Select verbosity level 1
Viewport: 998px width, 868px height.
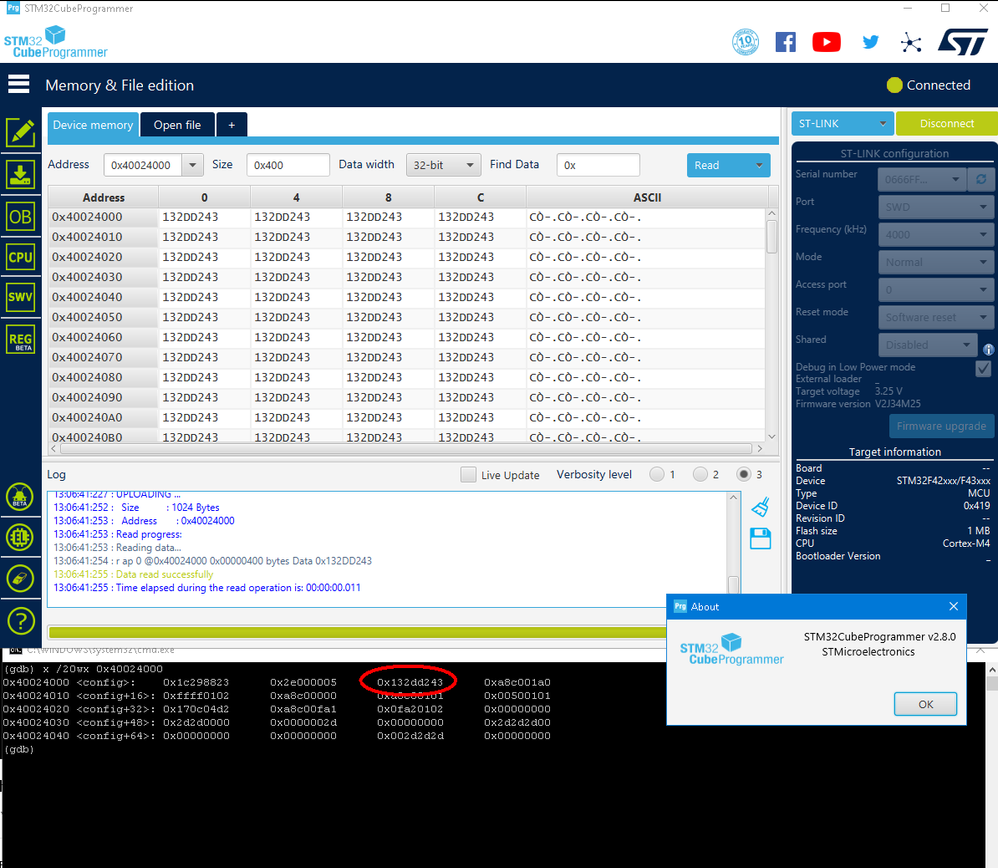tap(656, 475)
